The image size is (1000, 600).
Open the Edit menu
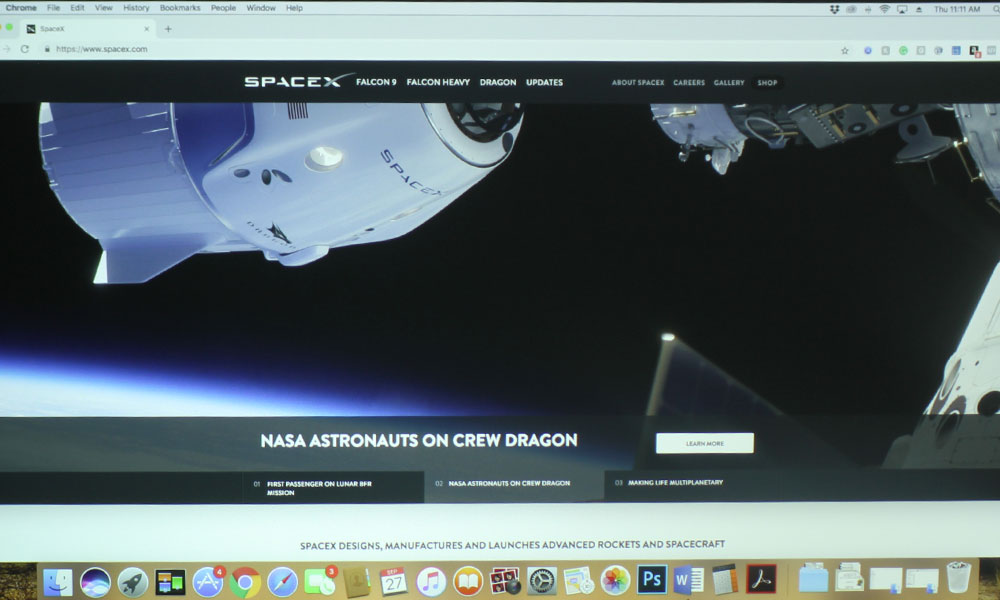pos(77,8)
